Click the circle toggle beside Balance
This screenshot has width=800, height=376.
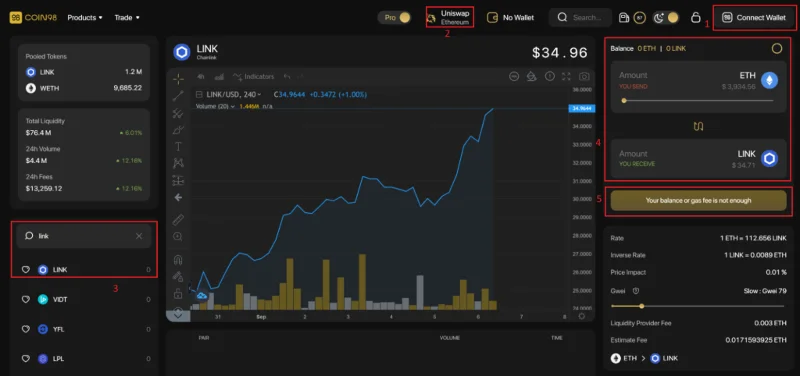pyautogui.click(x=777, y=48)
